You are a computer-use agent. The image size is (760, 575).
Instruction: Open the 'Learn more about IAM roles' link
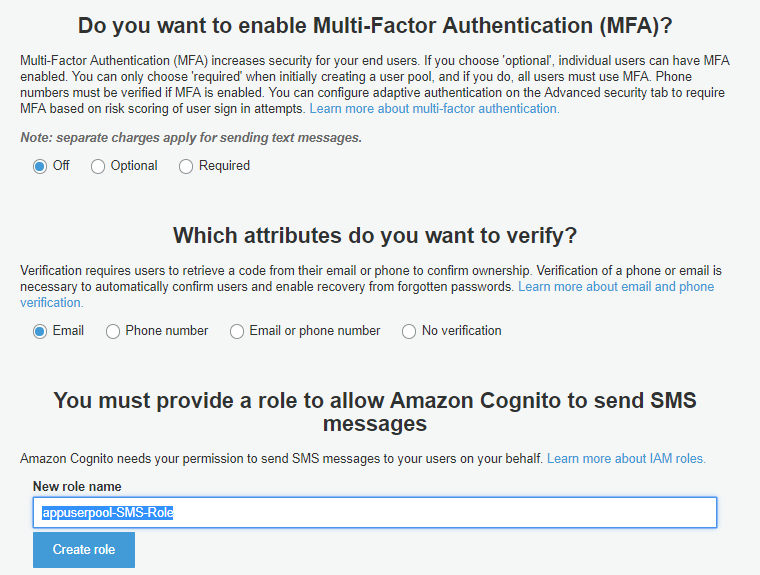626,459
